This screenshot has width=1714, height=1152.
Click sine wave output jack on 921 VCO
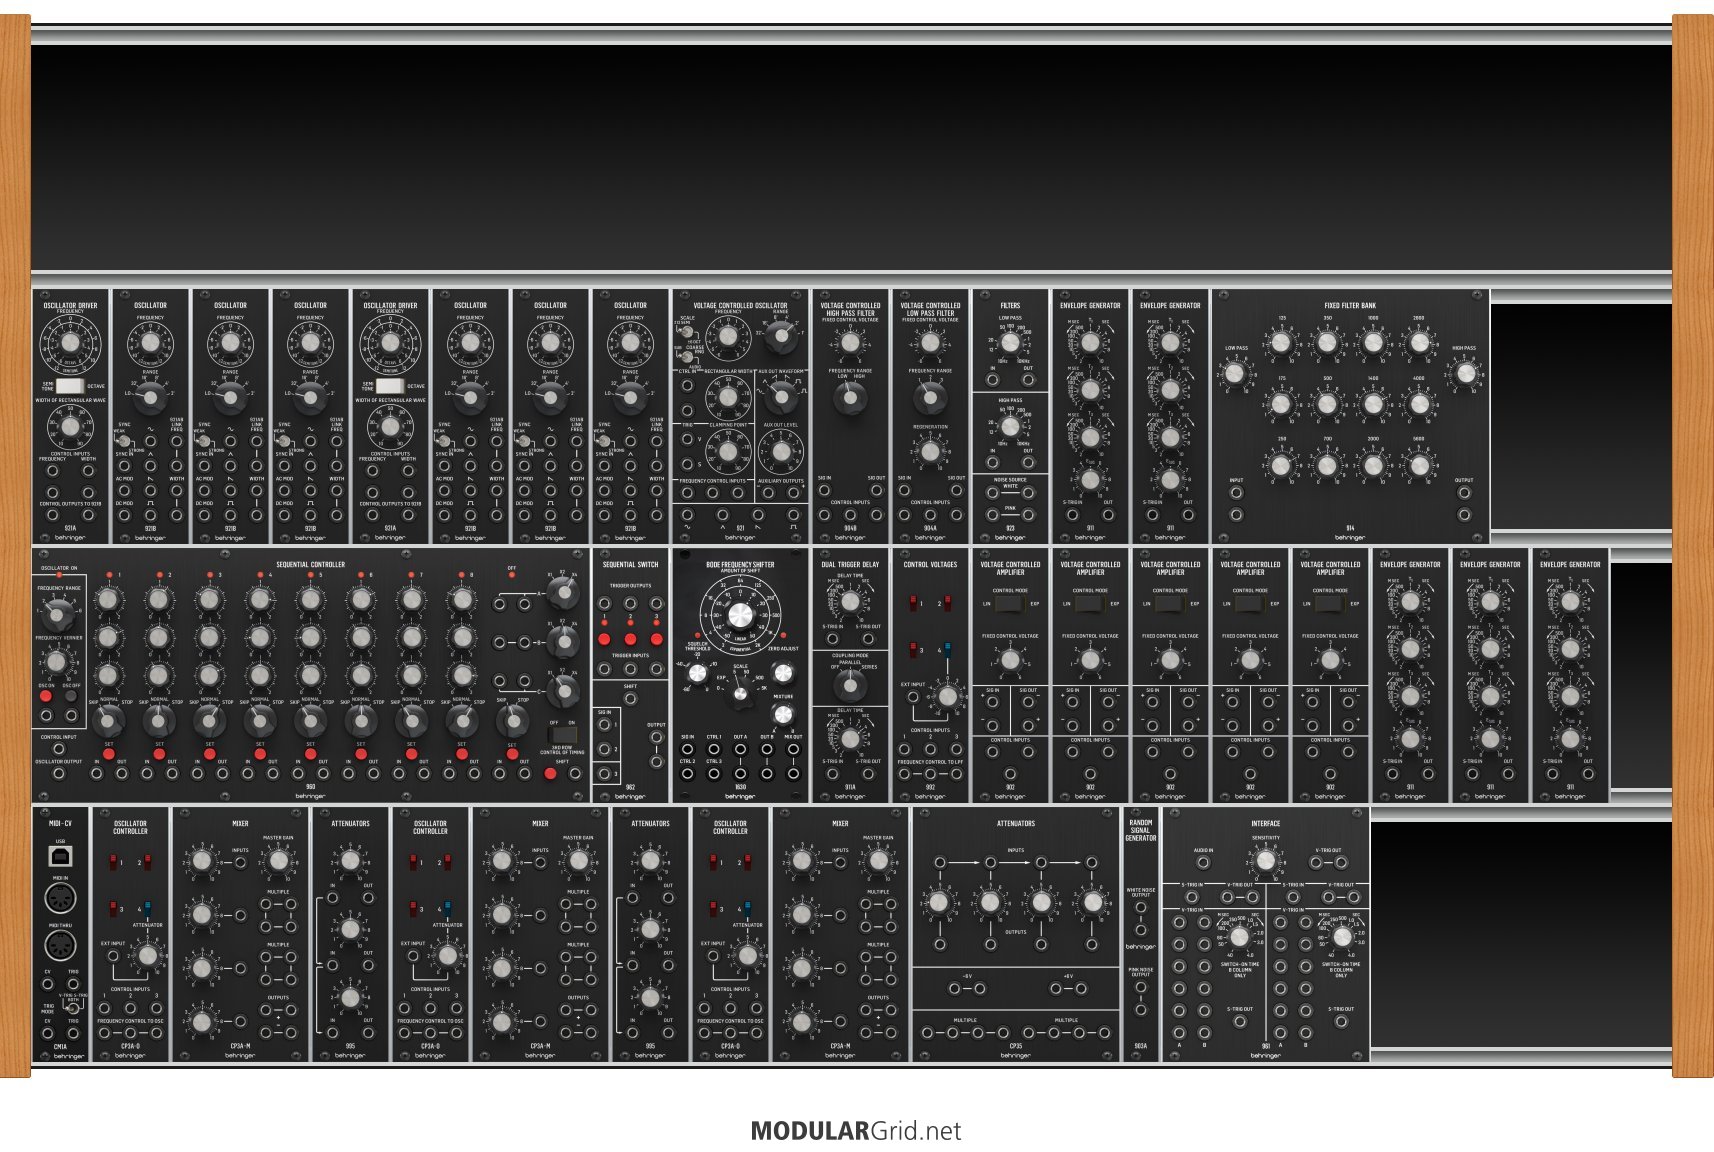[687, 514]
